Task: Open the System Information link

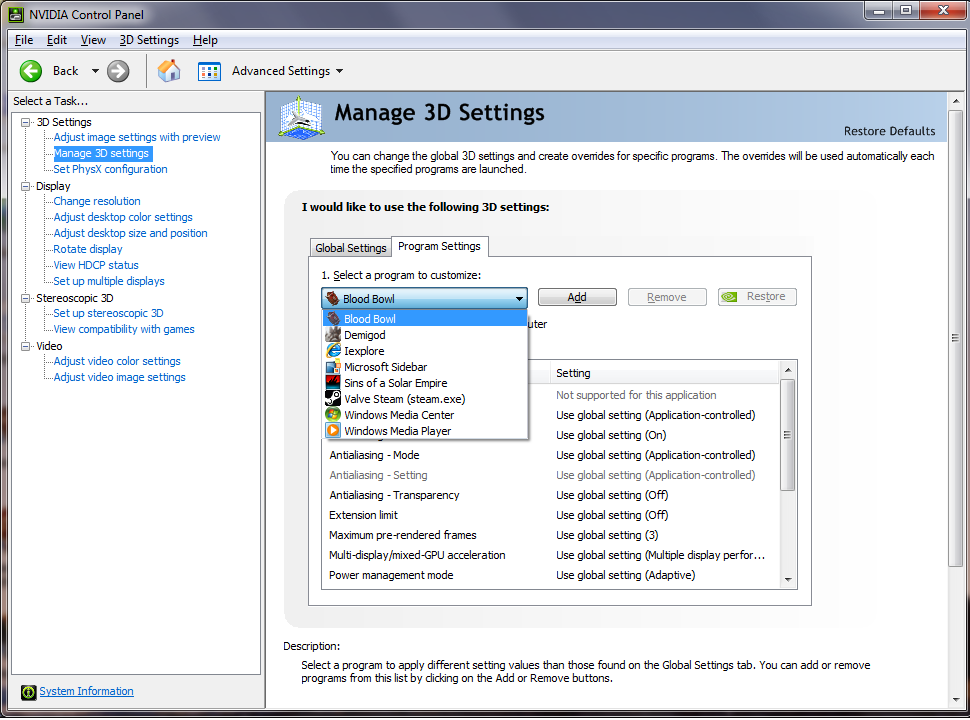Action: click(x=86, y=691)
